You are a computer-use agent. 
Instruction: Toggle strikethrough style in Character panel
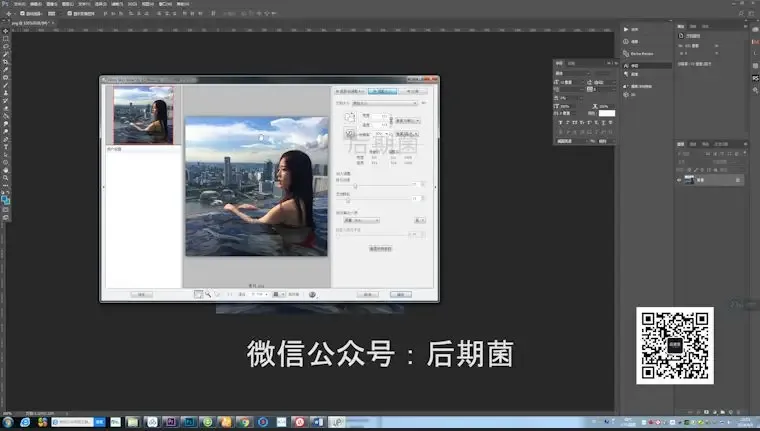point(611,123)
